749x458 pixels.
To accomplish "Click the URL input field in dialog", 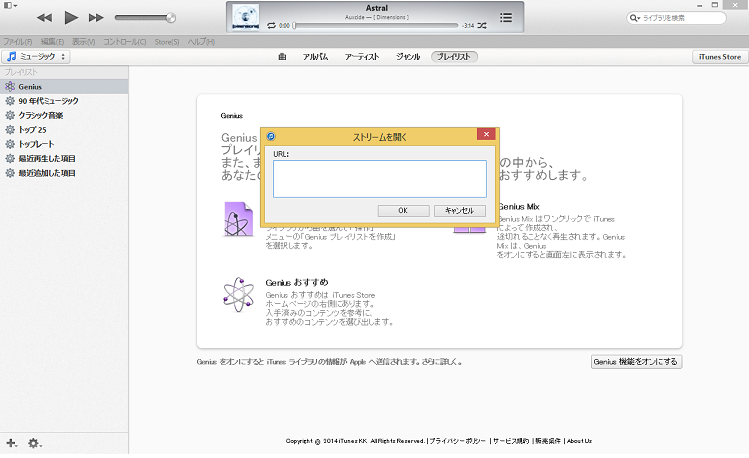I will pyautogui.click(x=380, y=179).
